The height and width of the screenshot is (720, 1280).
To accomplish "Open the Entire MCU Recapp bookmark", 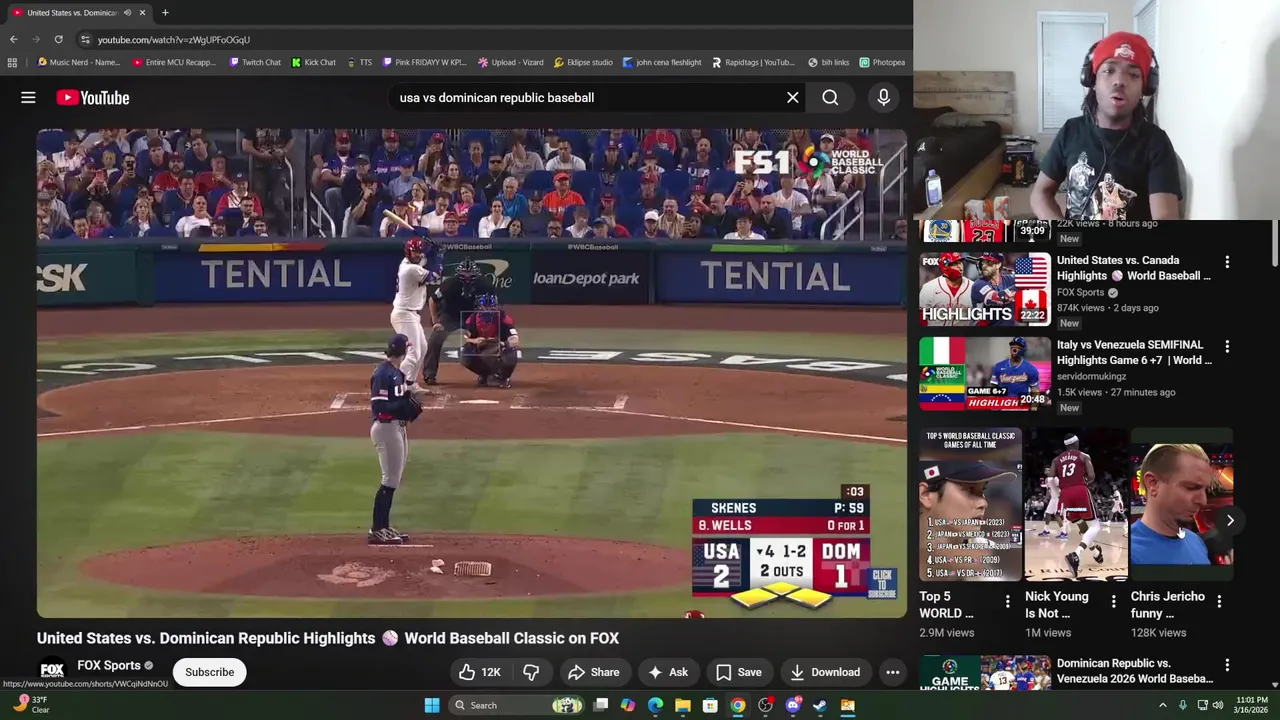I will point(174,62).
